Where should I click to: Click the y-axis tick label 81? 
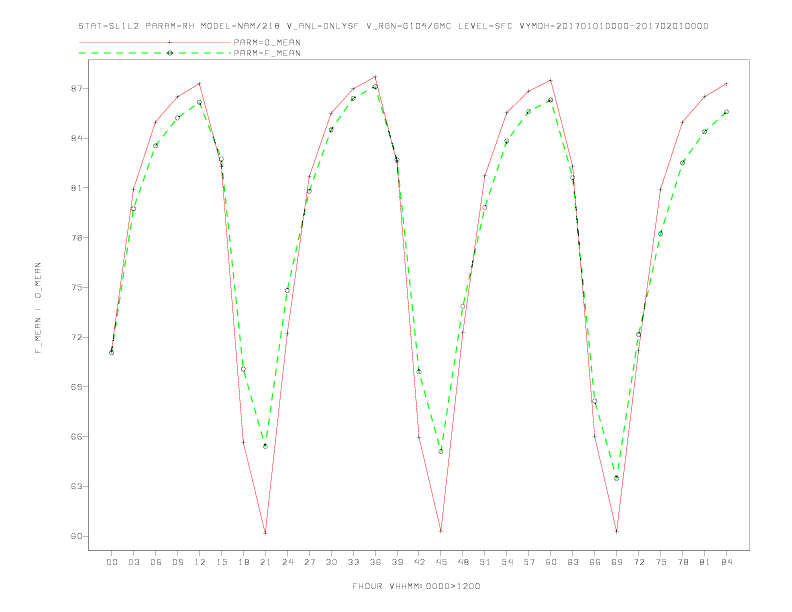click(x=77, y=188)
